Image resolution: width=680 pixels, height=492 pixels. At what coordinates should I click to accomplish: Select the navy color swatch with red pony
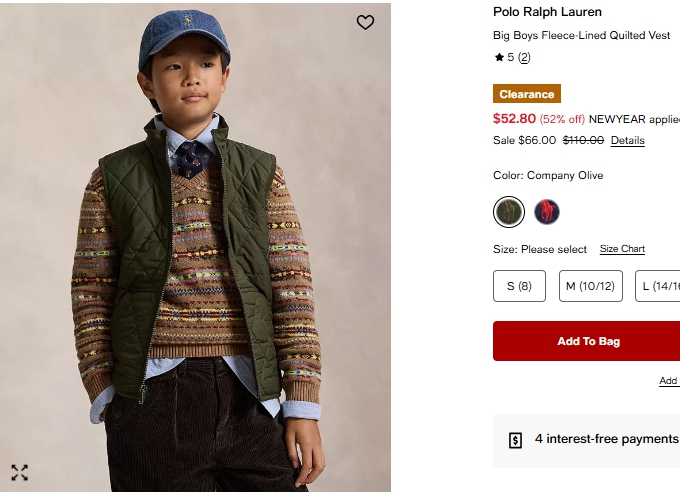(x=546, y=212)
